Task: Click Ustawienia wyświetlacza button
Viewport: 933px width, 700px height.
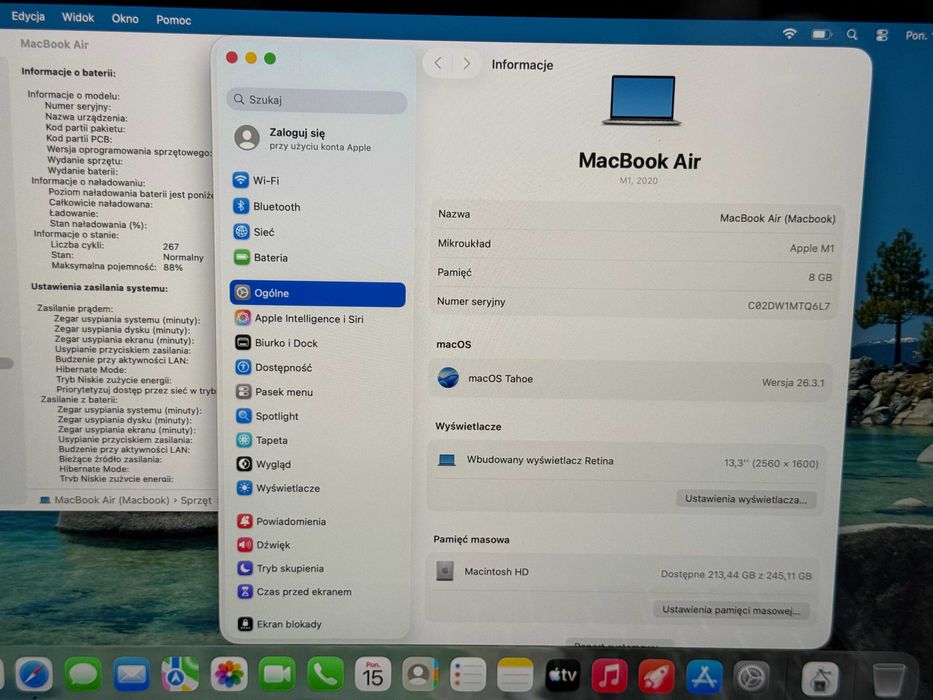Action: [x=746, y=499]
